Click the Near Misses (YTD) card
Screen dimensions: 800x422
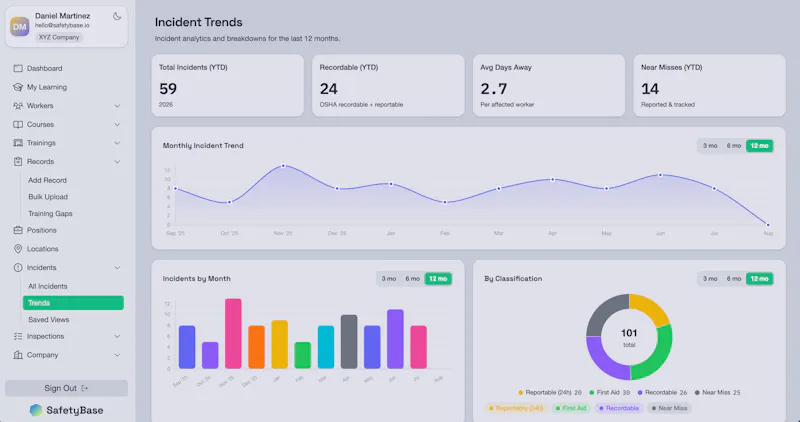click(710, 86)
